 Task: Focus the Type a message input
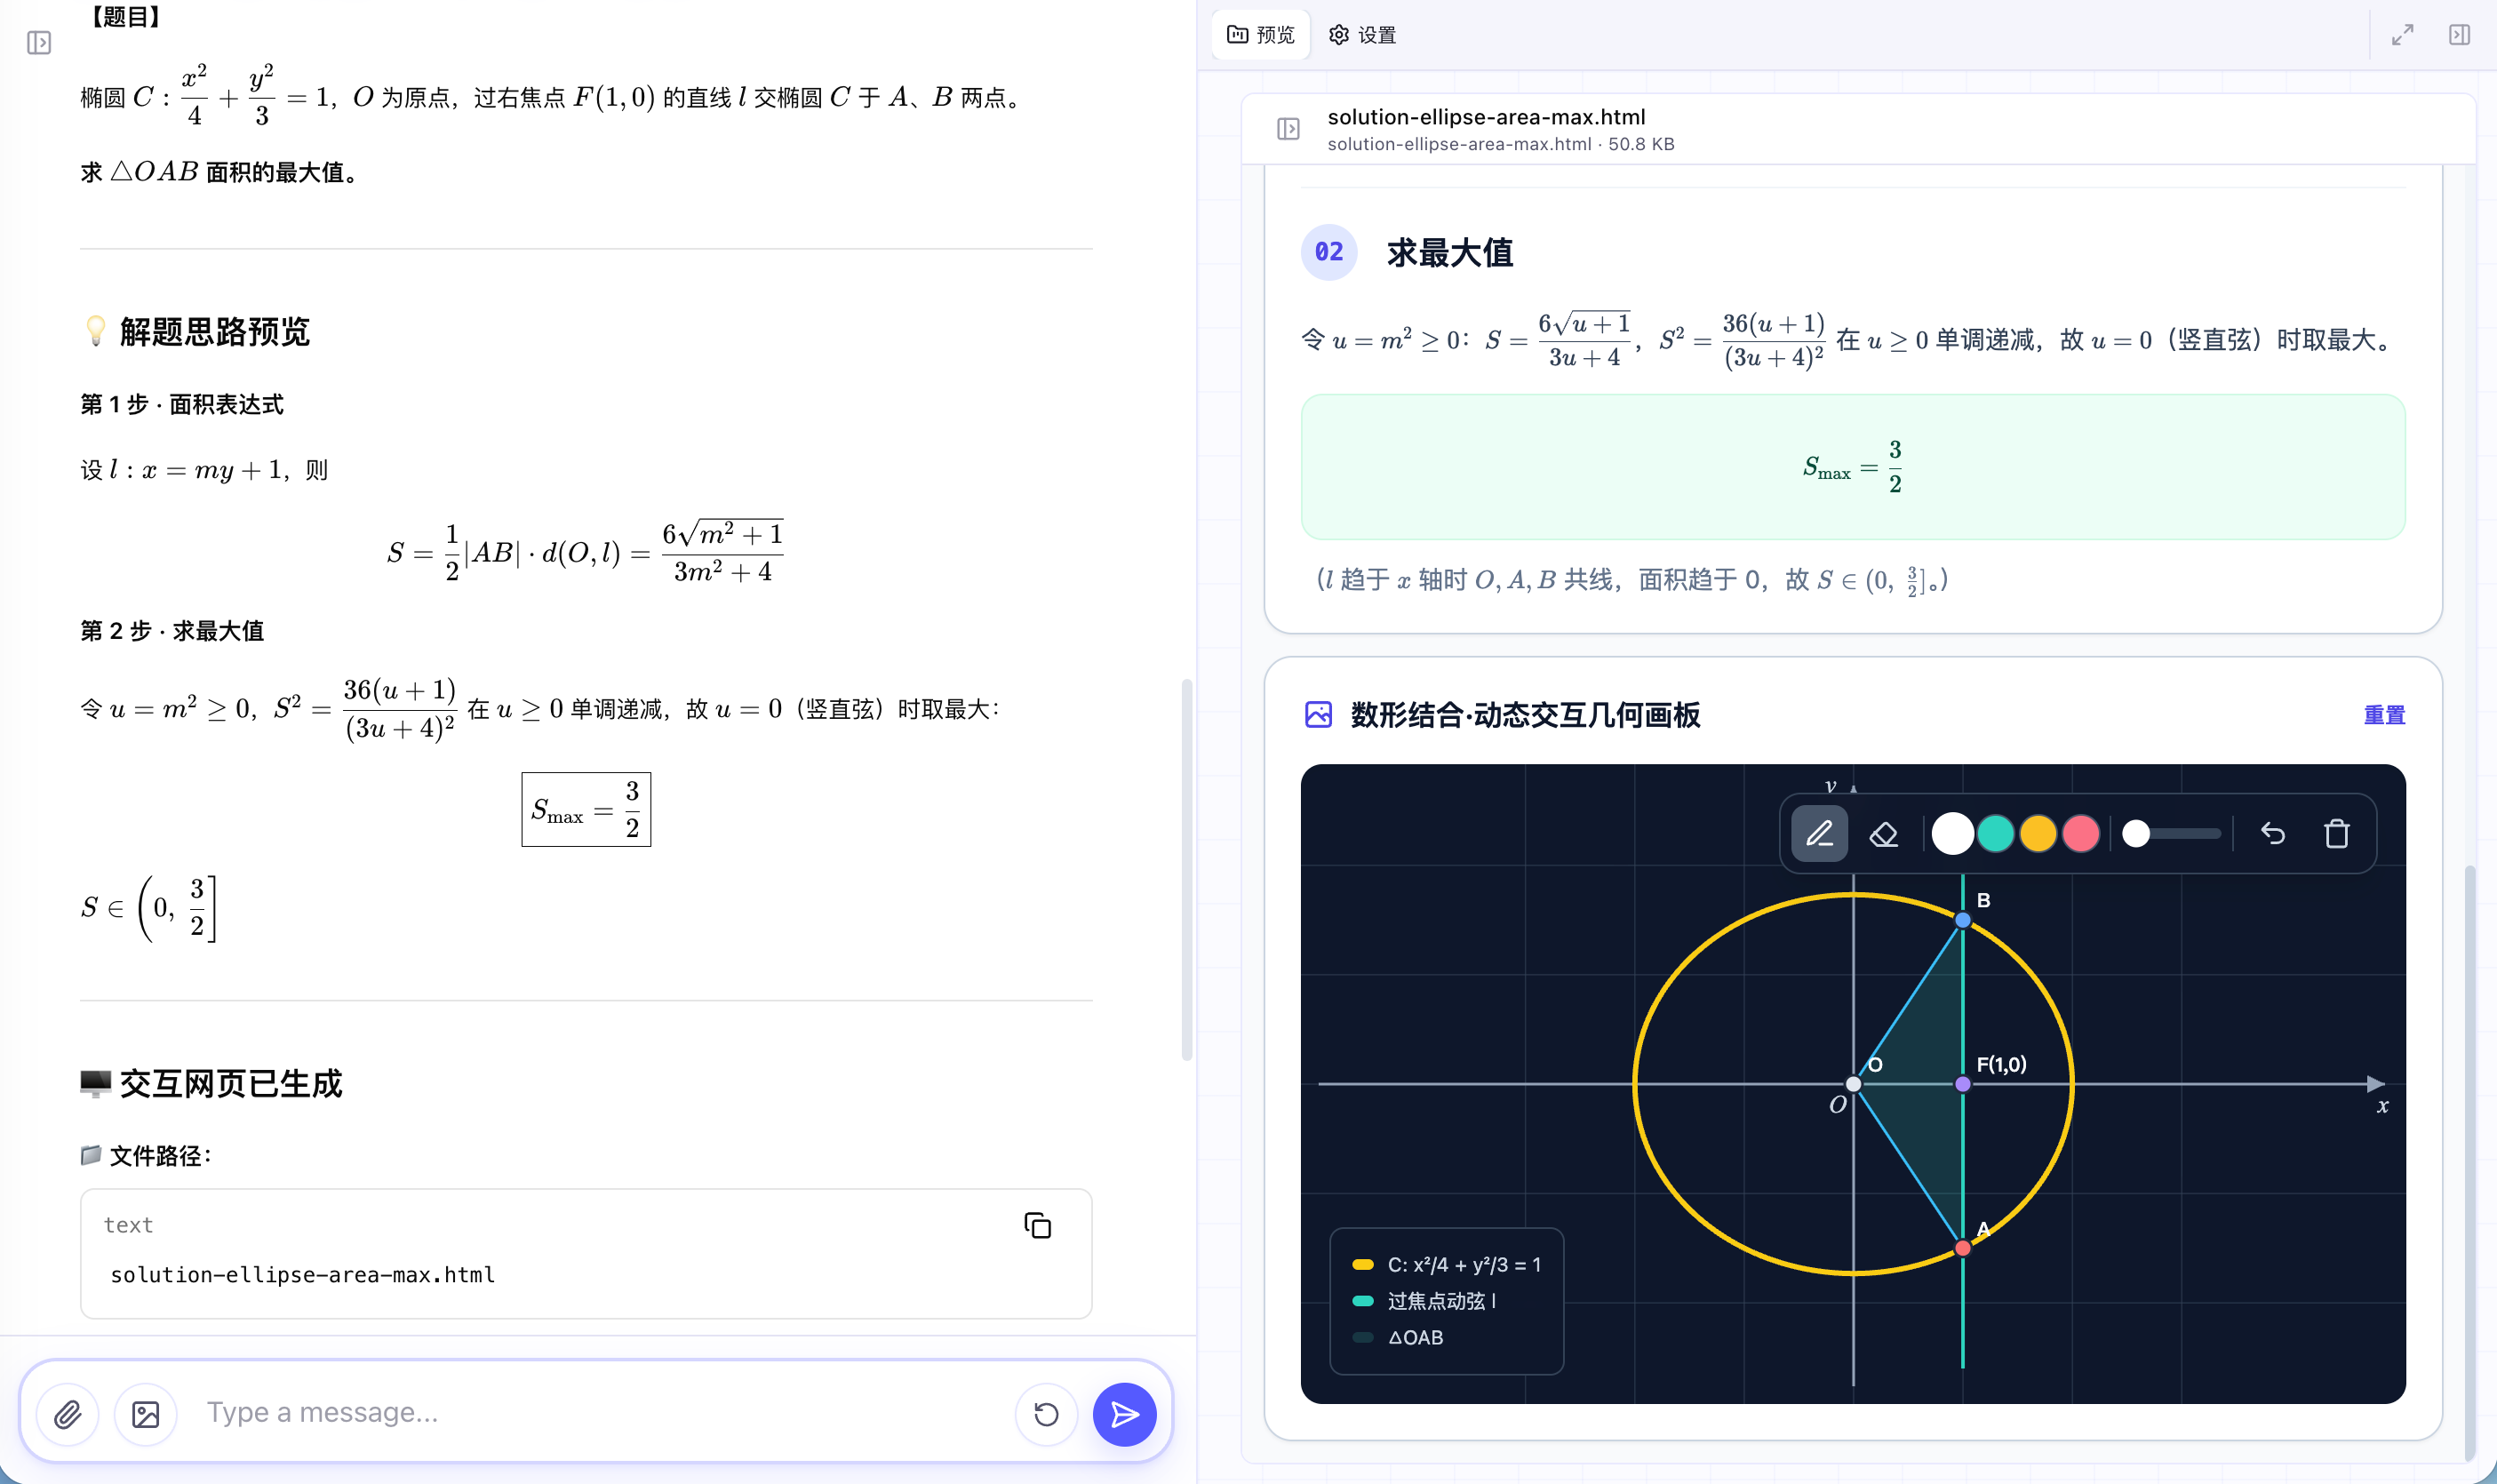coord(600,1412)
